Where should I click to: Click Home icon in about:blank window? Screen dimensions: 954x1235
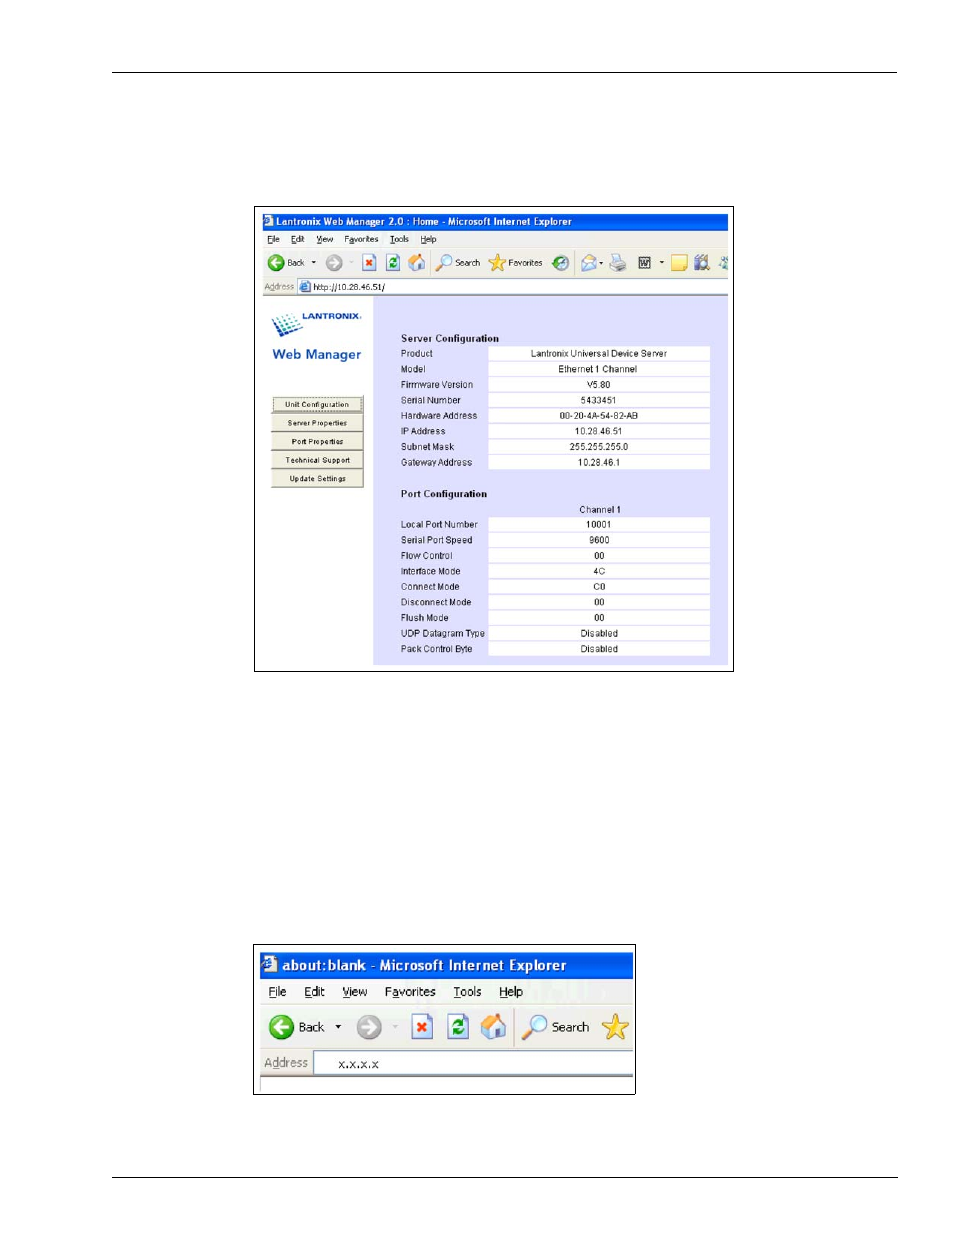(493, 1026)
